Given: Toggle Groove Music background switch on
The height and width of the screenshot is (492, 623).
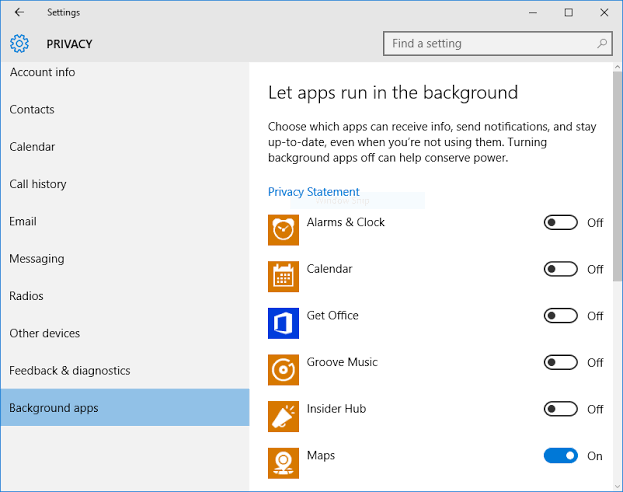Looking at the screenshot, I should (561, 362).
